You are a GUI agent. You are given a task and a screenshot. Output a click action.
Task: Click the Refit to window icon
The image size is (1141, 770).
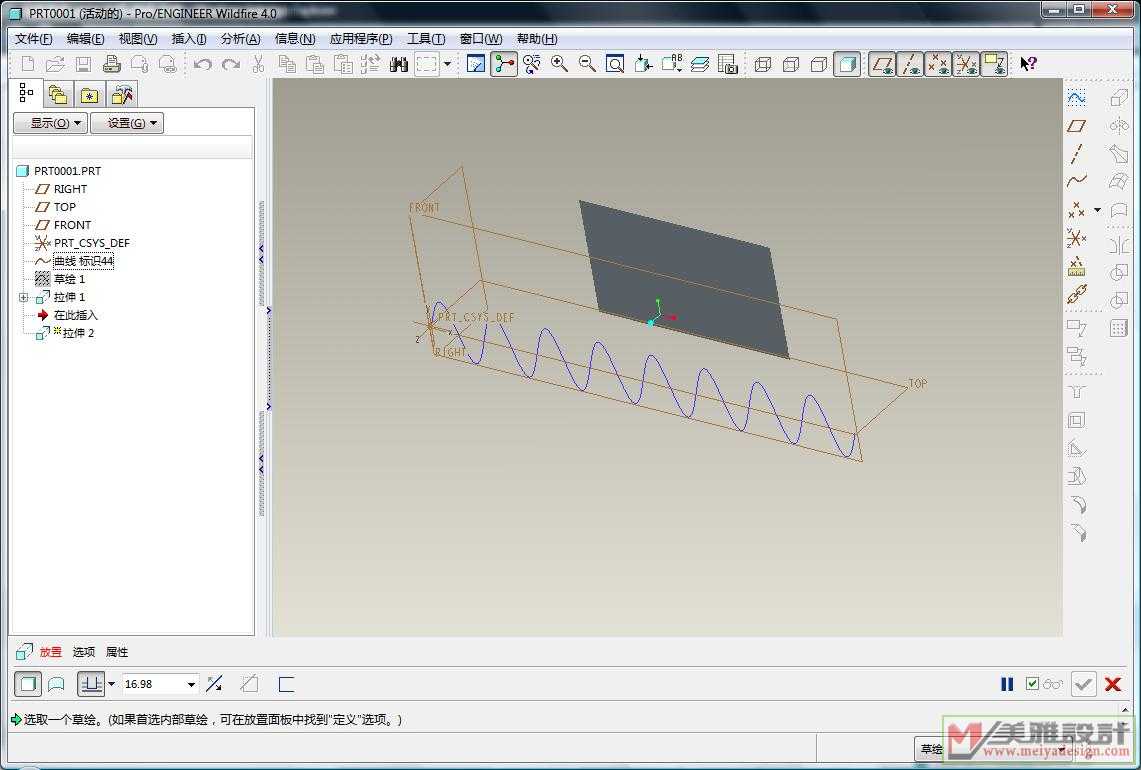[x=615, y=64]
